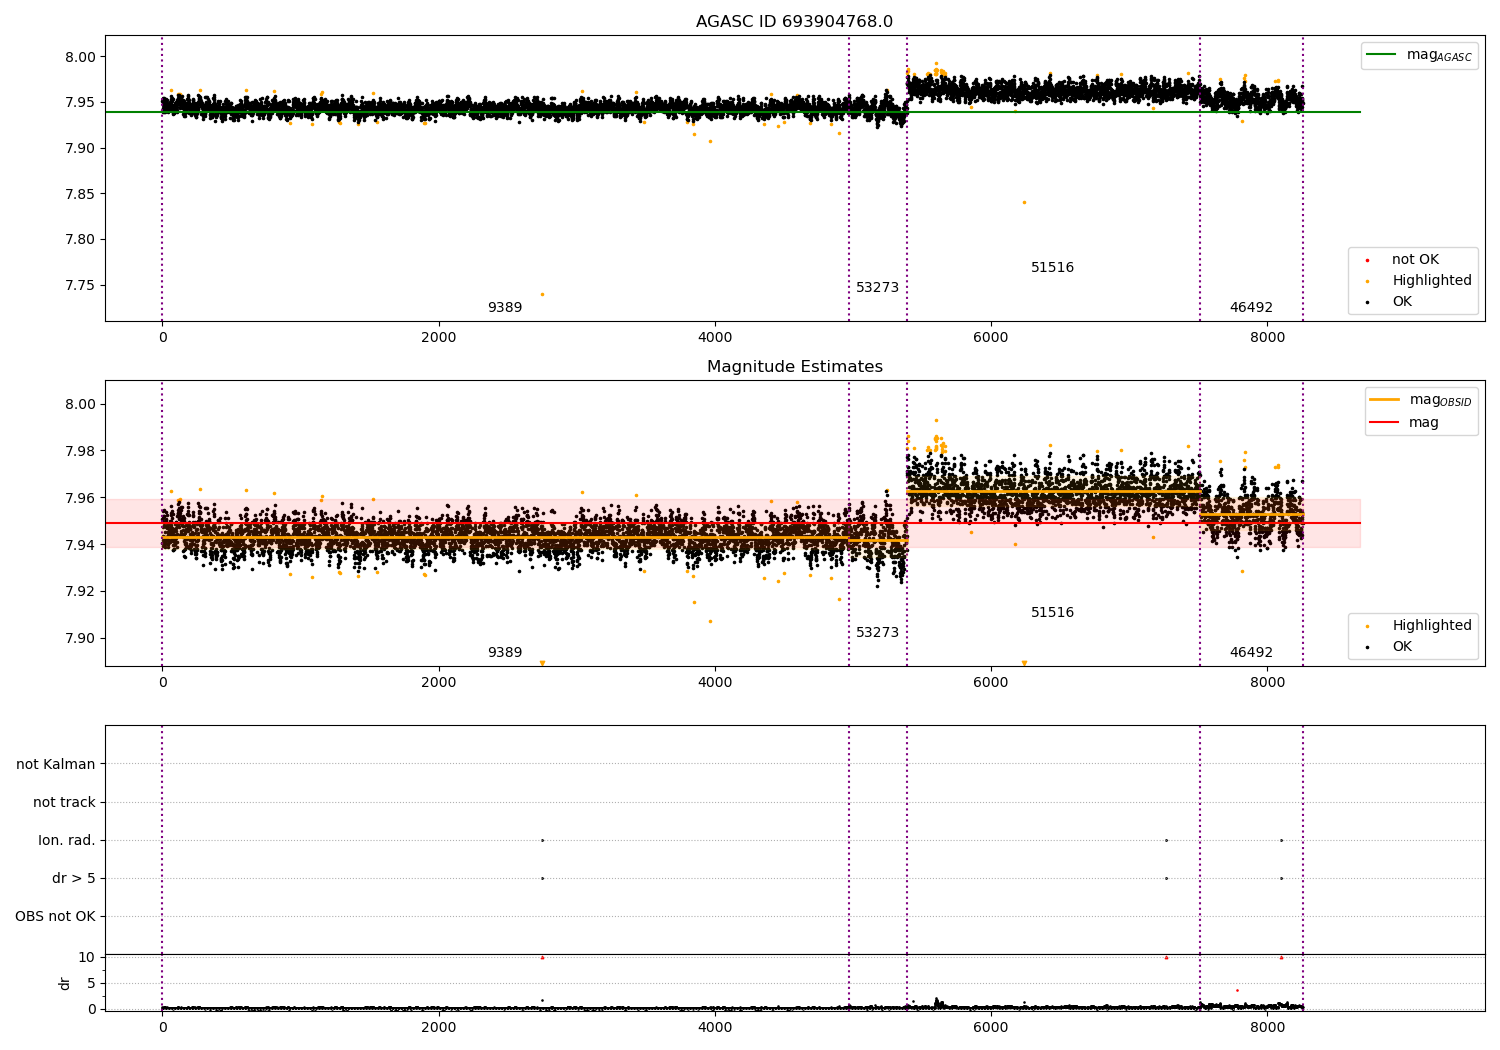Click y tick "7.80" on the top plot
The width and height of the screenshot is (1500, 1050).
coord(79,240)
